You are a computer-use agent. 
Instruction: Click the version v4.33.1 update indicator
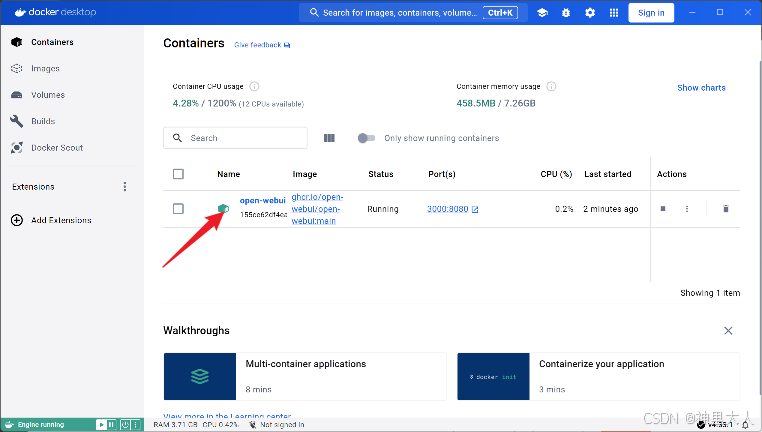(x=714, y=425)
